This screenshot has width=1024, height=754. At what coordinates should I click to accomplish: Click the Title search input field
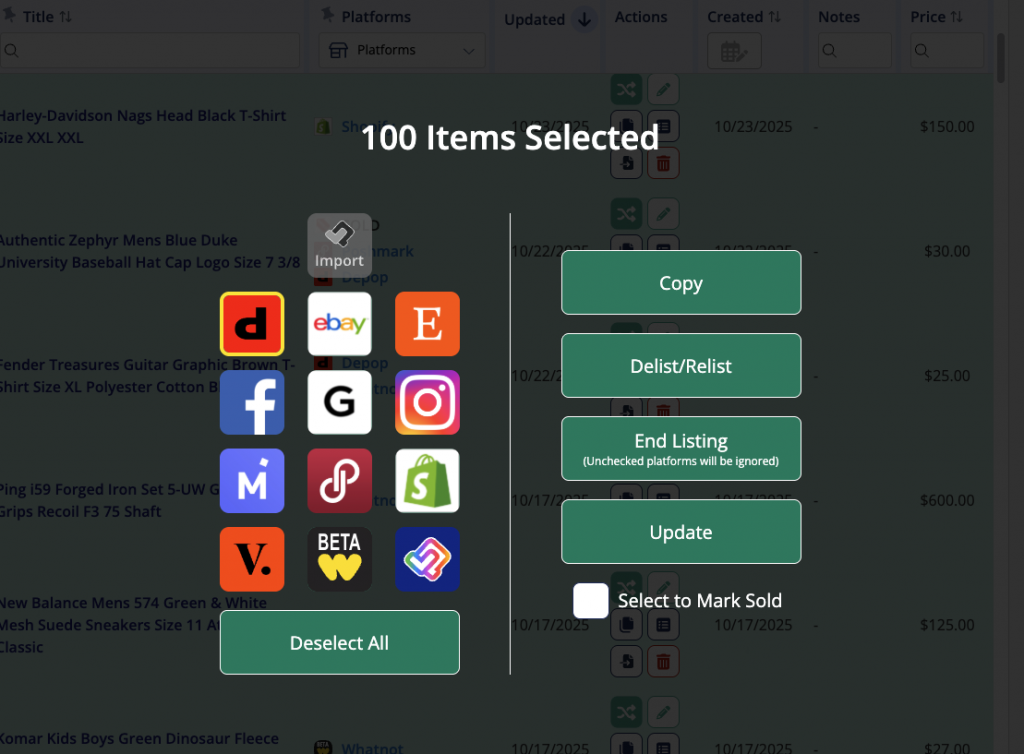[x=150, y=50]
